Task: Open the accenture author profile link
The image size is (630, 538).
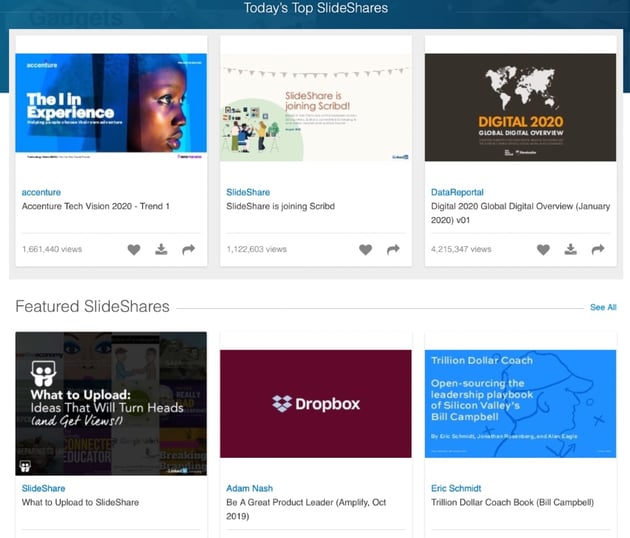Action: [42, 192]
